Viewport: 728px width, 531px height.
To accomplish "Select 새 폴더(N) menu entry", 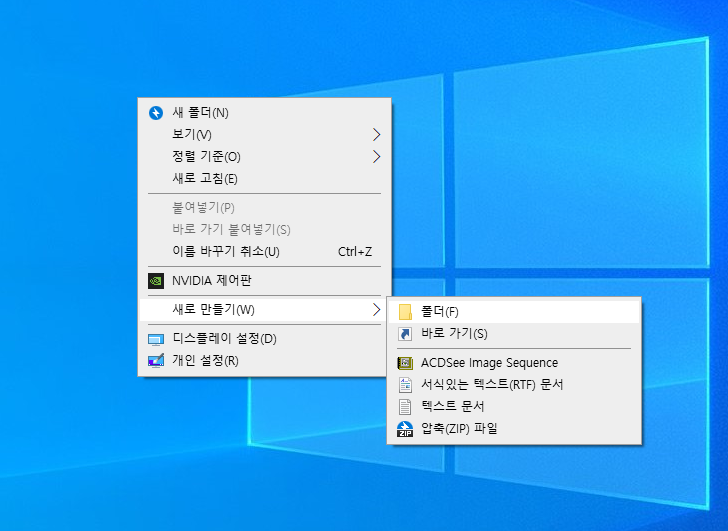I will click(265, 113).
